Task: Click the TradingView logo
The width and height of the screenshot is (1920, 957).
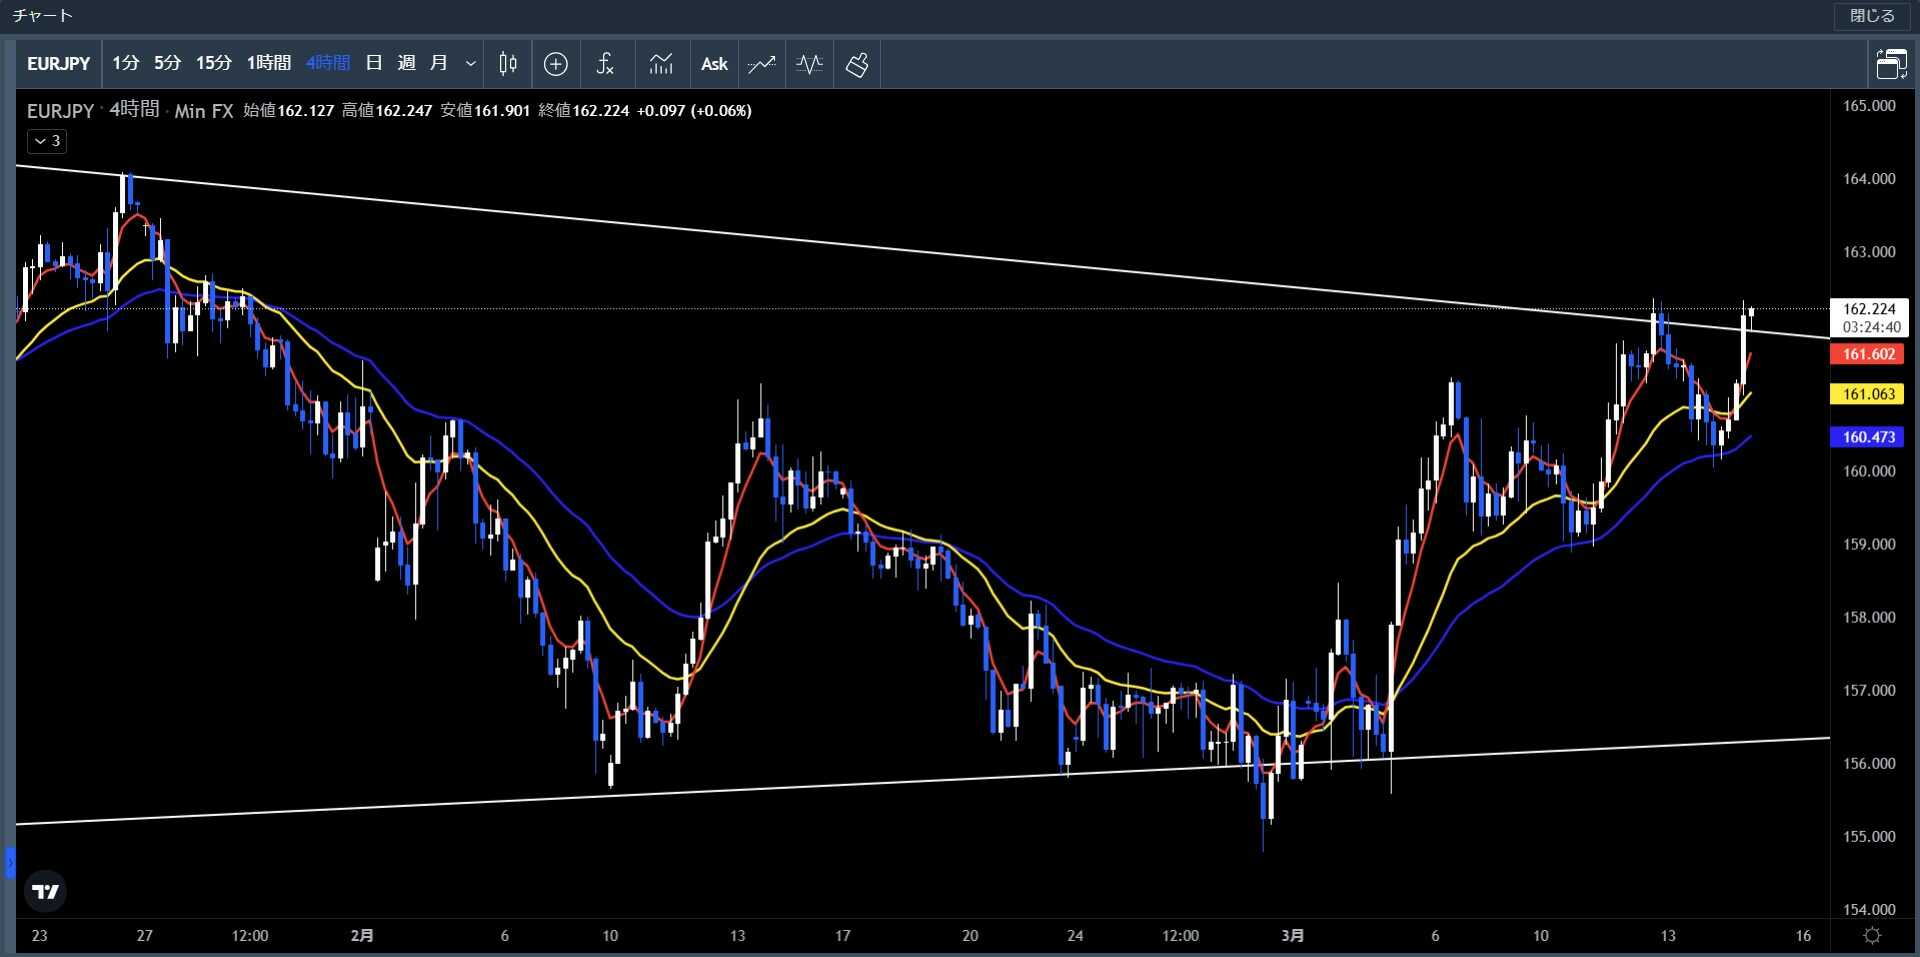Action: [x=46, y=891]
